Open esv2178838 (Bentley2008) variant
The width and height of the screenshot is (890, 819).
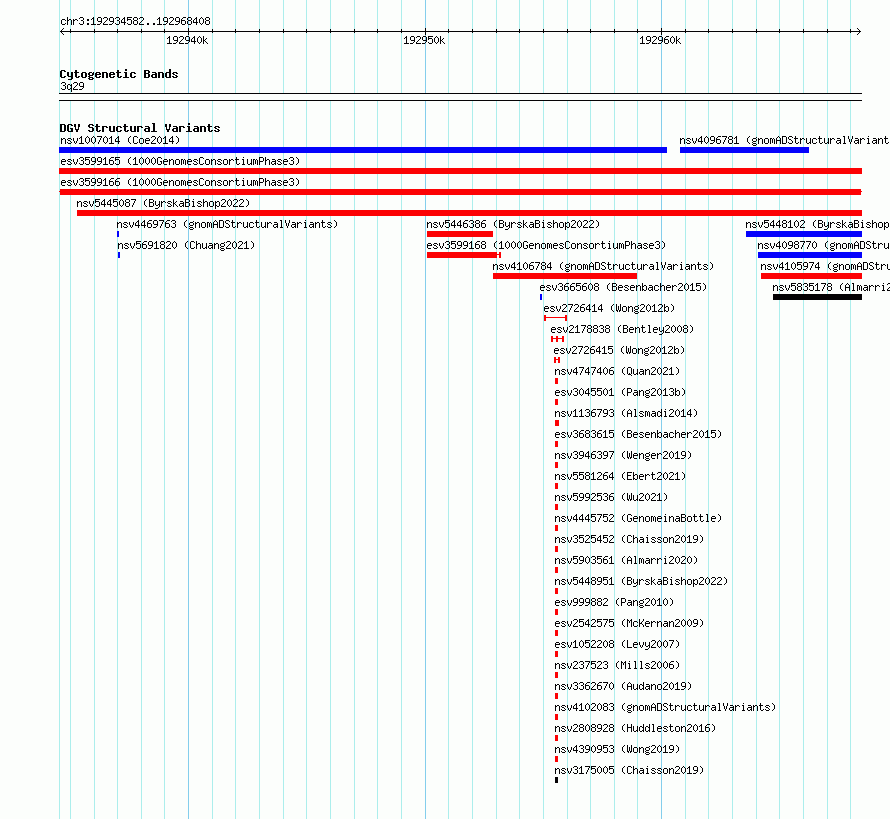(622, 329)
